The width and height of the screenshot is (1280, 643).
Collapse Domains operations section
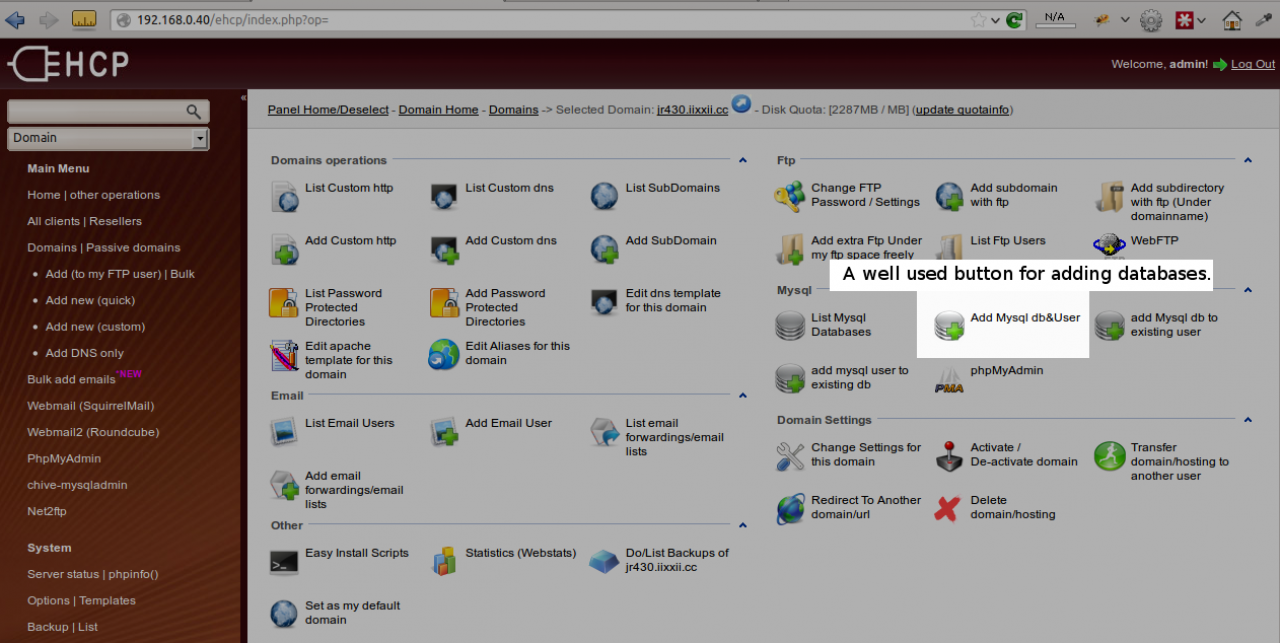tap(742, 160)
